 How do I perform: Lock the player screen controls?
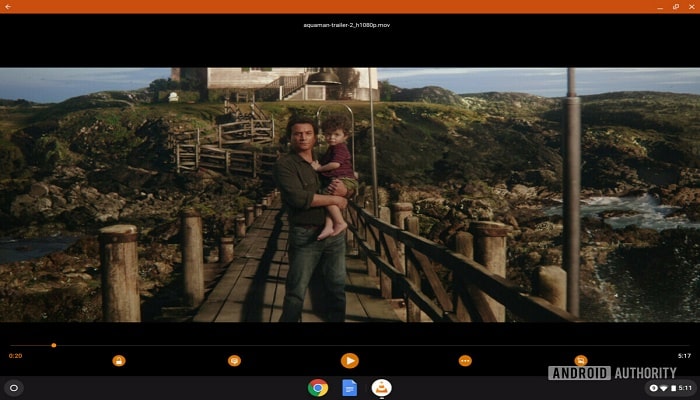119,360
